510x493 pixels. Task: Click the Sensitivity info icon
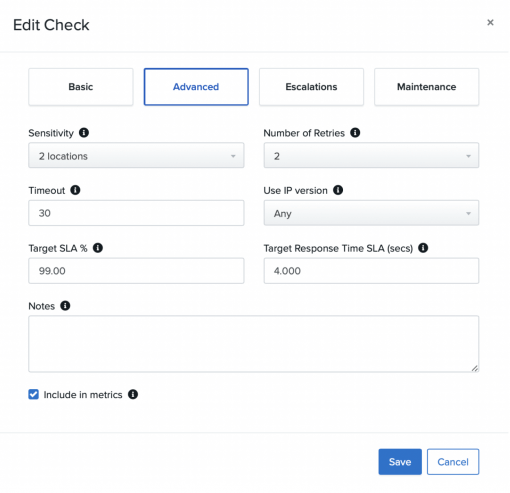coord(84,133)
